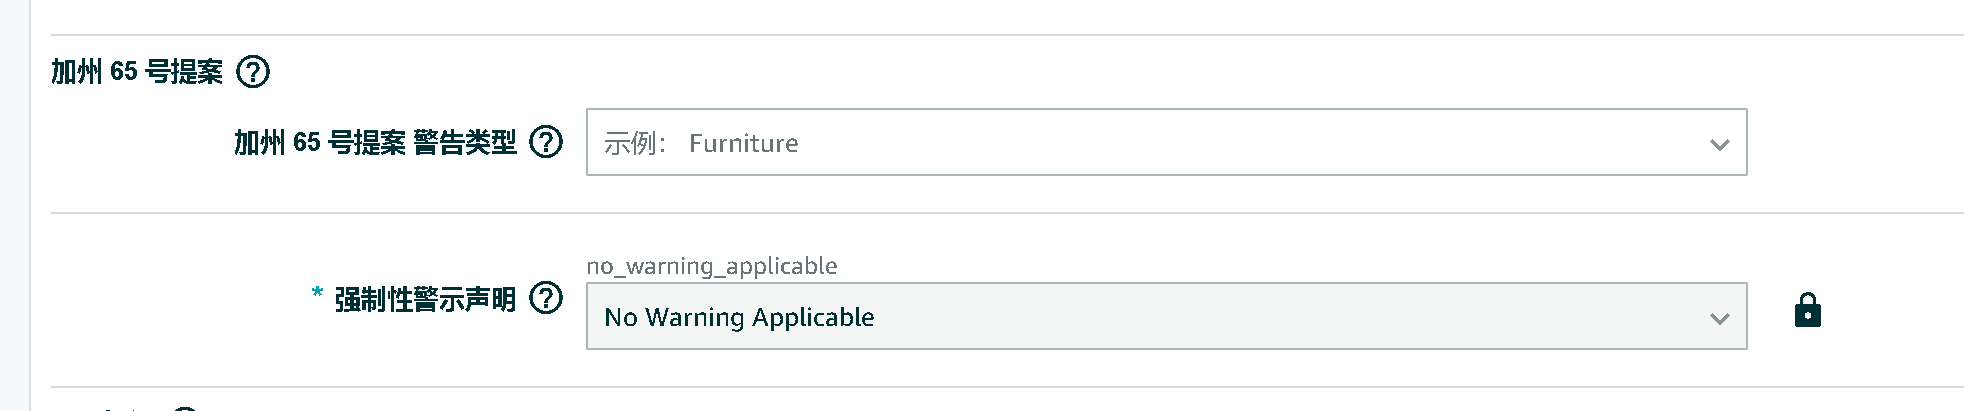Image resolution: width=1964 pixels, height=411 pixels.
Task: Click the 示例: placeholder prefix in dropdown
Action: [x=635, y=143]
